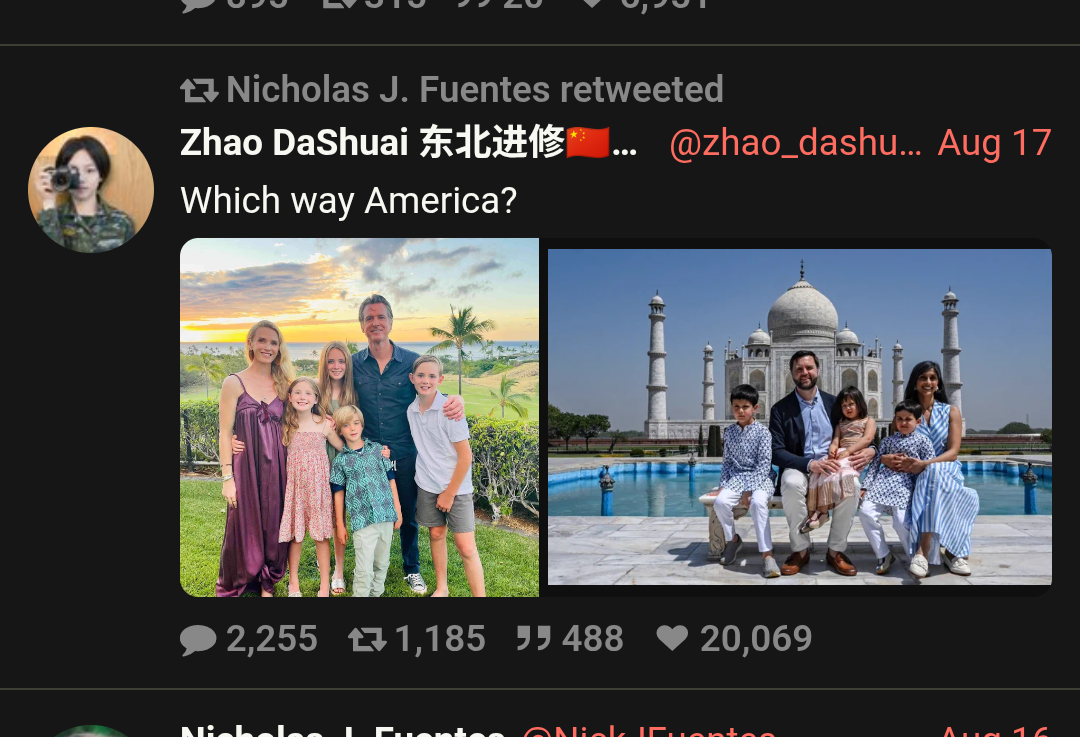Viewport: 1080px width, 737px height.
Task: Click Nicholas J. Fuentes name on bottom tweet
Action: 342,730
